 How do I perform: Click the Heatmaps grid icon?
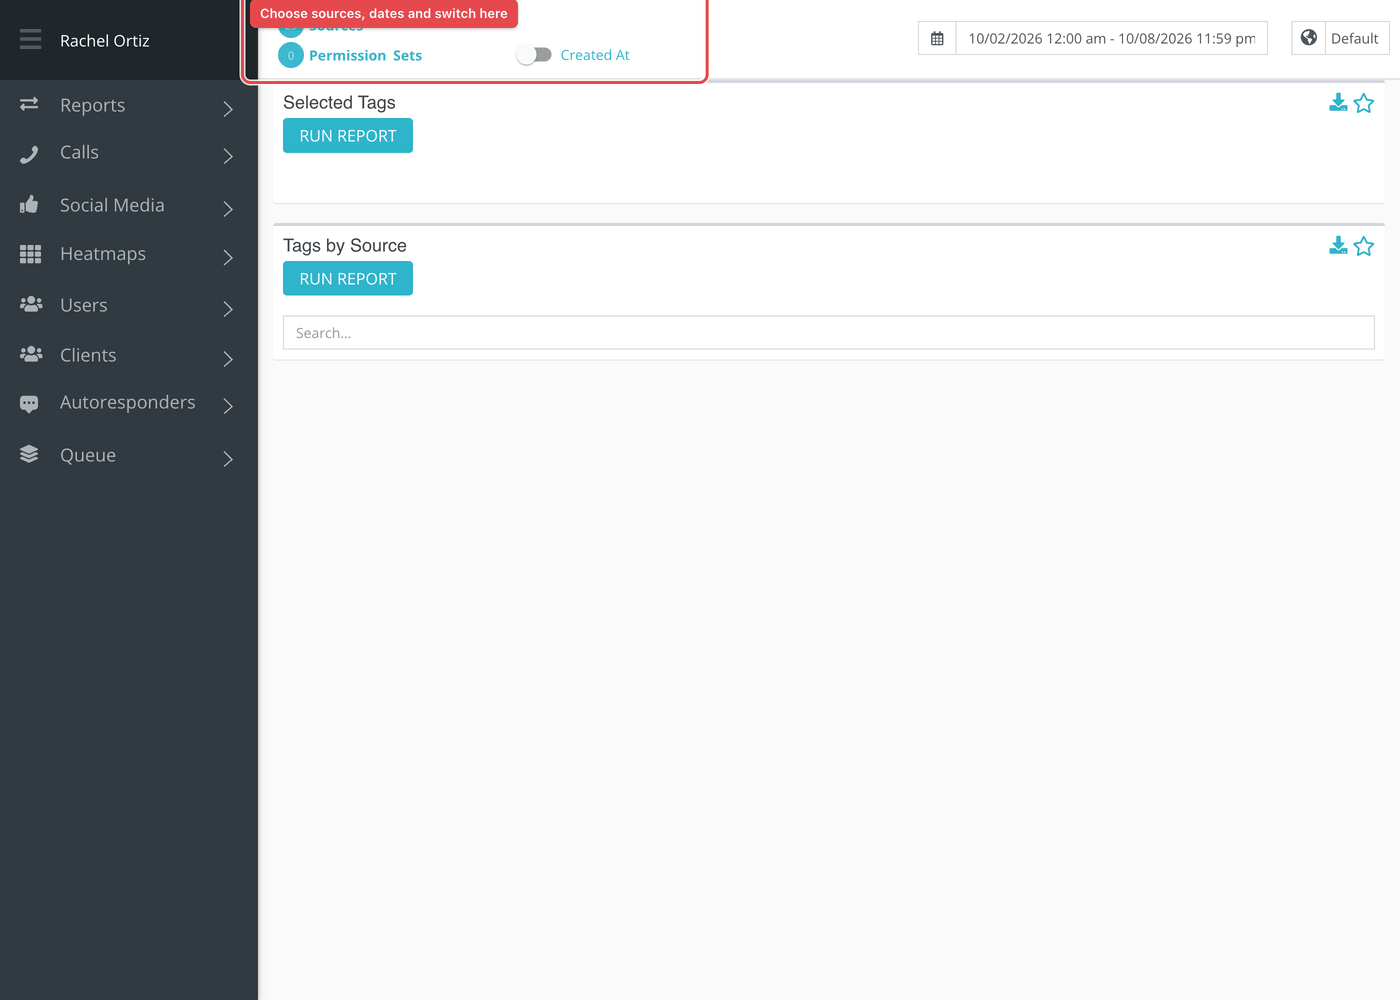coord(30,254)
